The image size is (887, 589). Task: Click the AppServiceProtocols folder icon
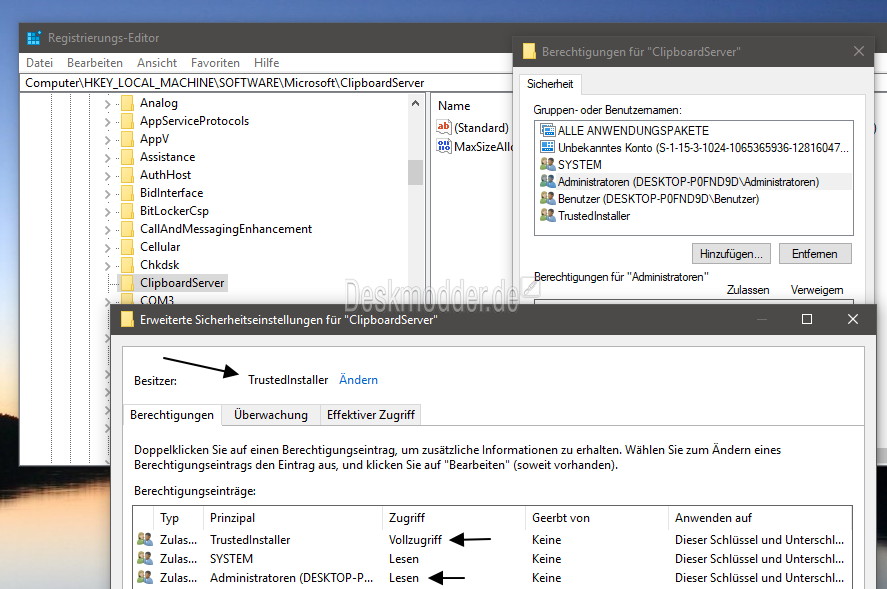128,121
